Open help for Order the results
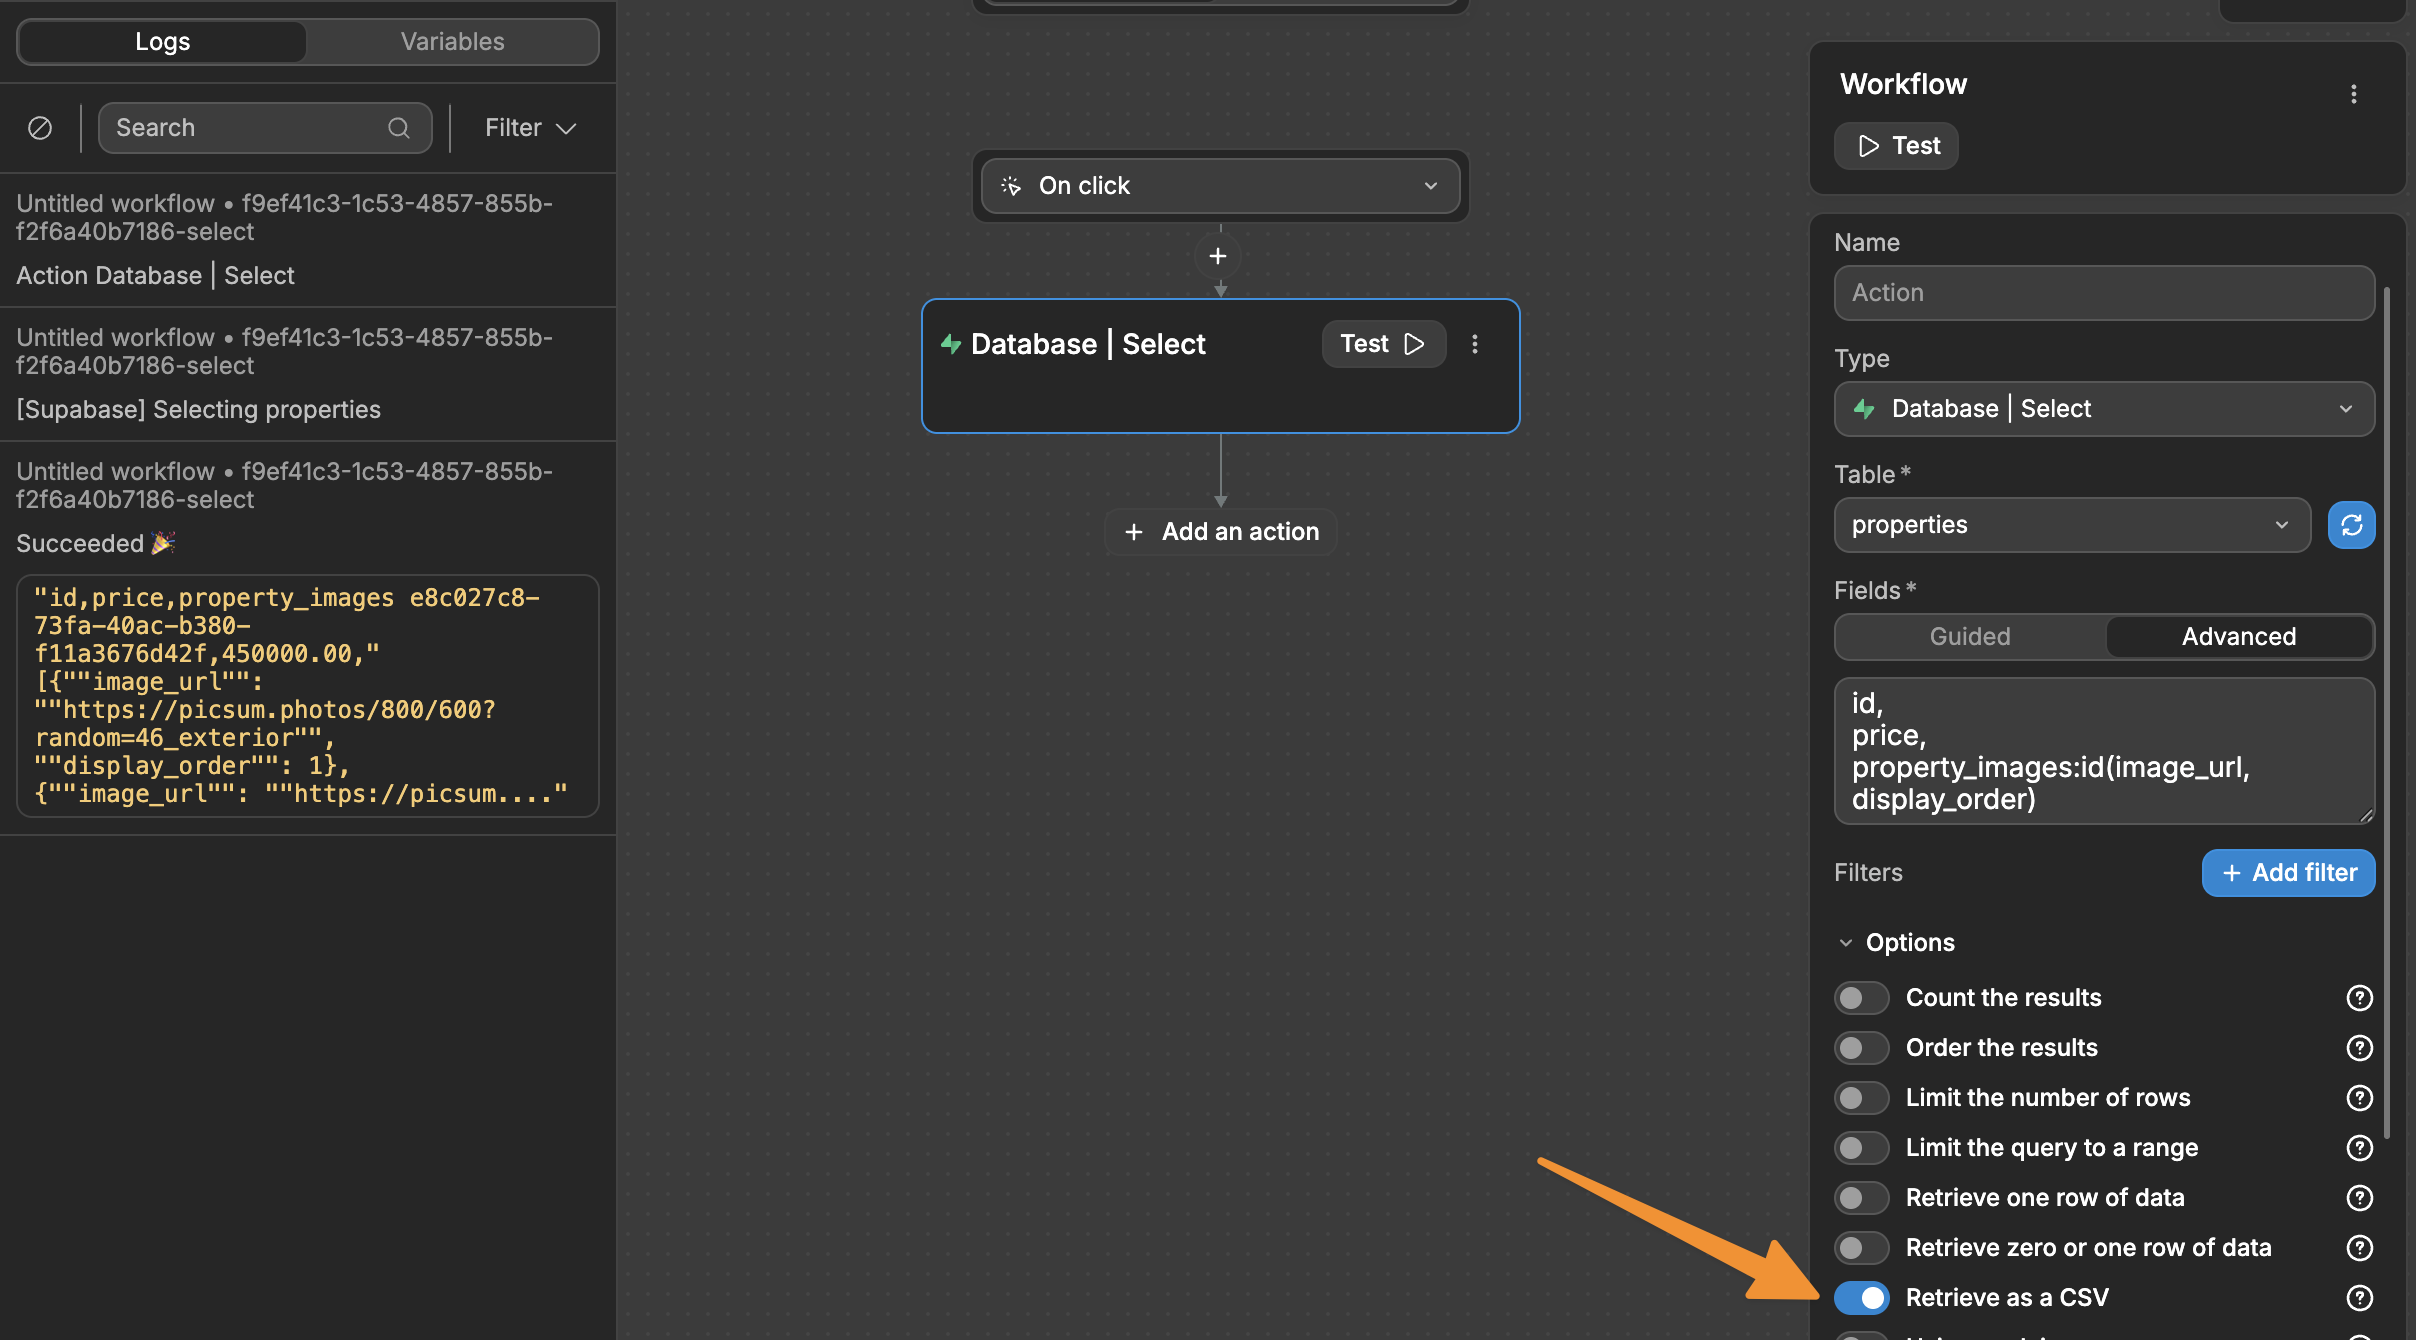 (x=2360, y=1048)
